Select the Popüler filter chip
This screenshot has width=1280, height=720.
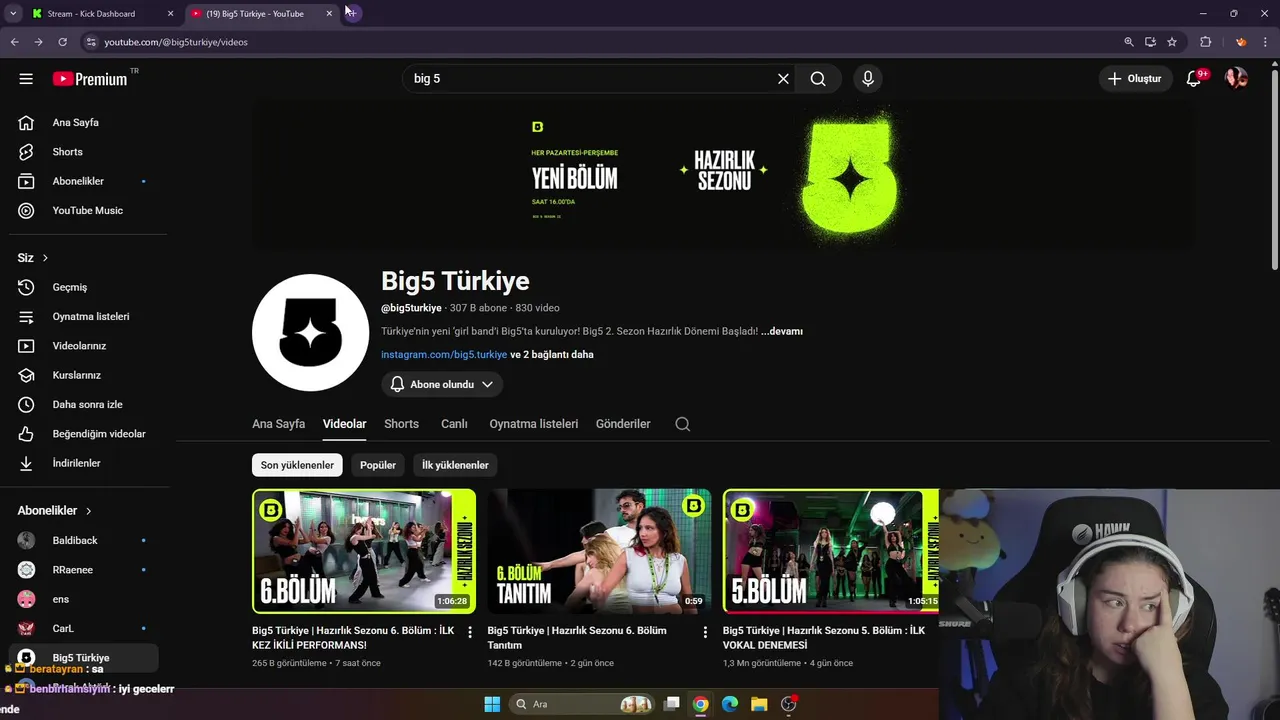click(378, 465)
